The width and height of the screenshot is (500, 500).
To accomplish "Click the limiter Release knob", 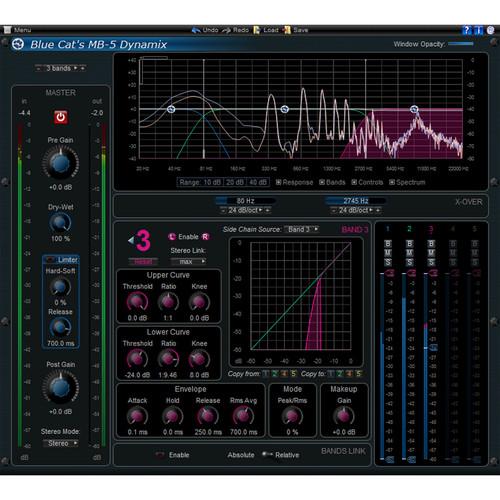I will [x=60, y=327].
